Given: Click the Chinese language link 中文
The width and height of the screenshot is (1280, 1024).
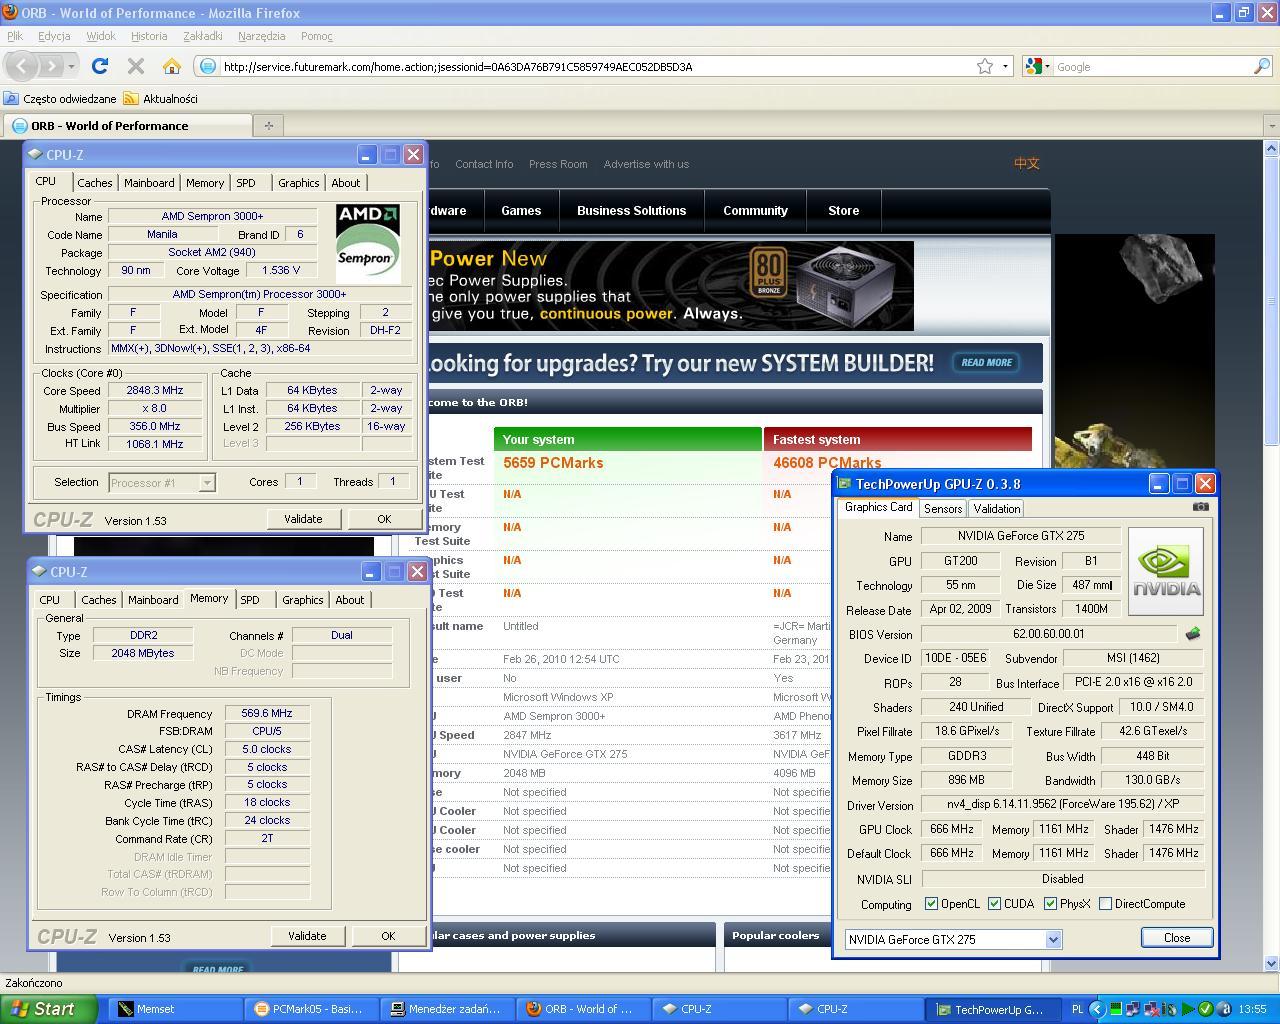Looking at the screenshot, I should 1027,164.
